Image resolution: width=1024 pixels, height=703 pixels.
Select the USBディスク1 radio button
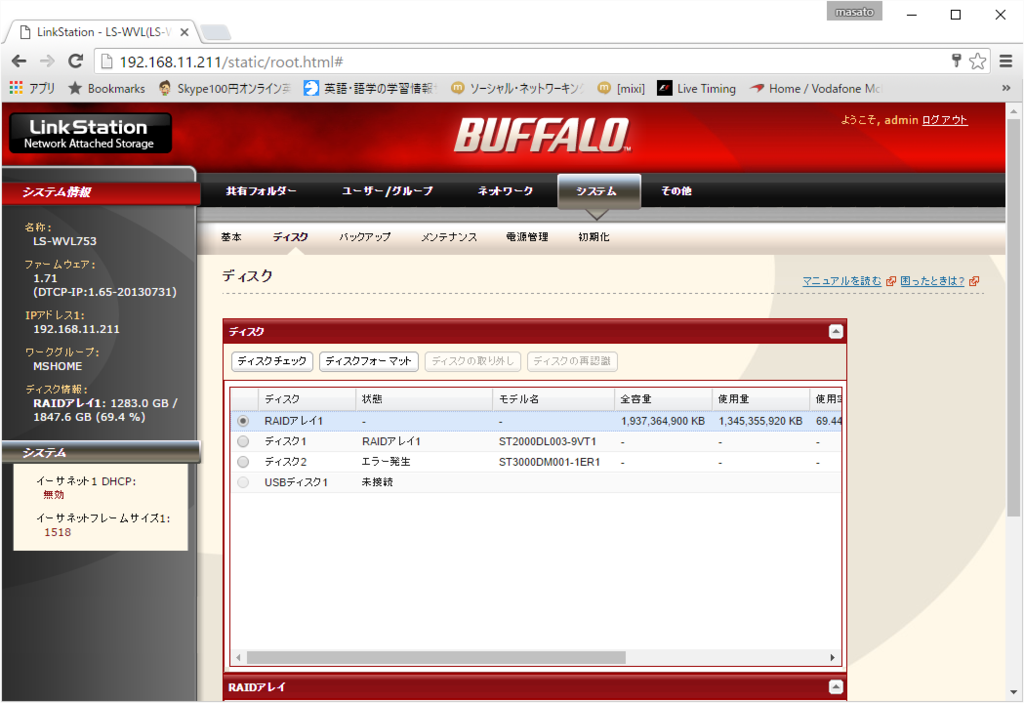243,482
